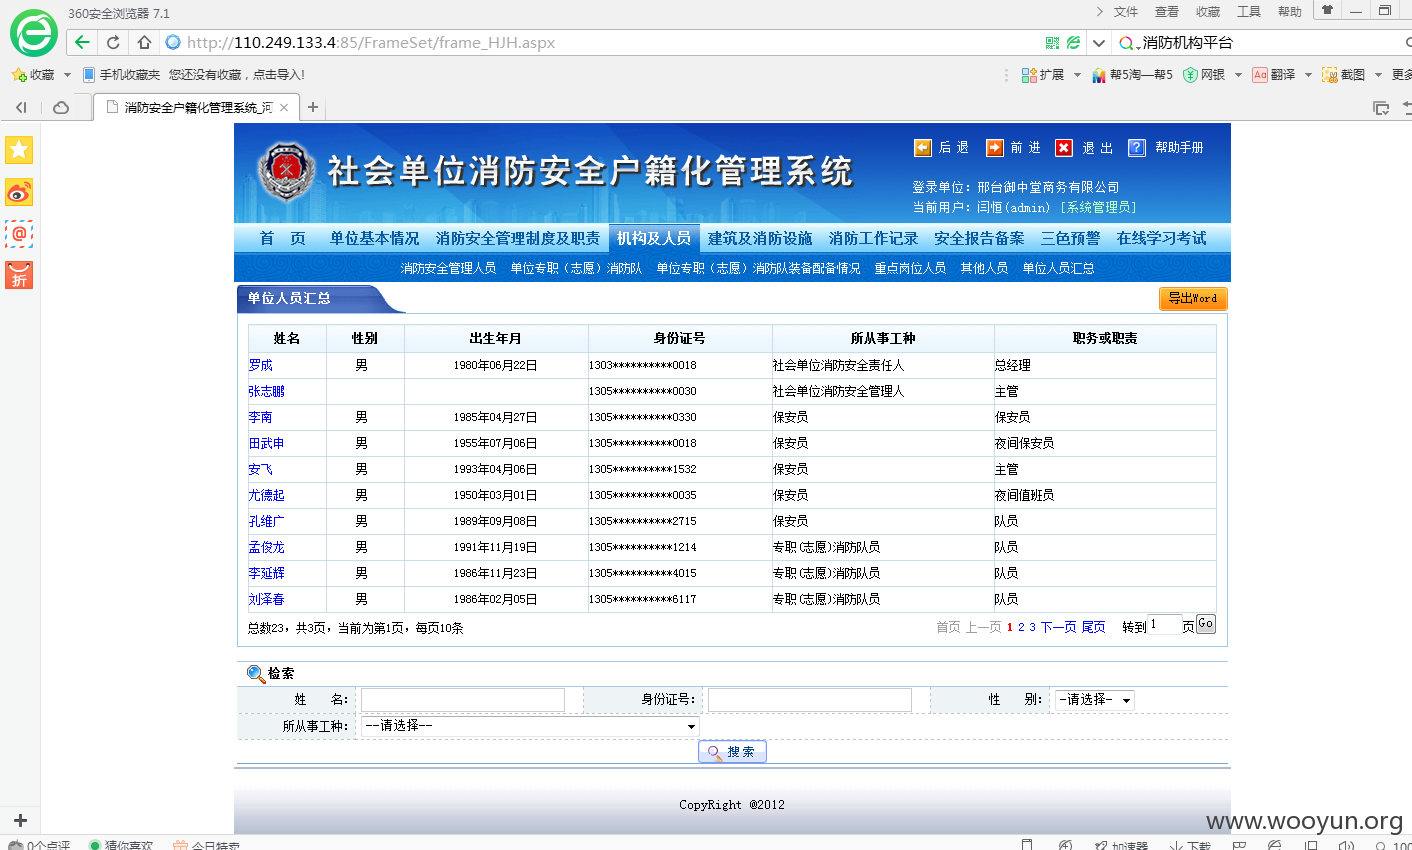The image size is (1412, 850).
Task: Open 消防安全管理人员 submenu item
Action: (448, 268)
